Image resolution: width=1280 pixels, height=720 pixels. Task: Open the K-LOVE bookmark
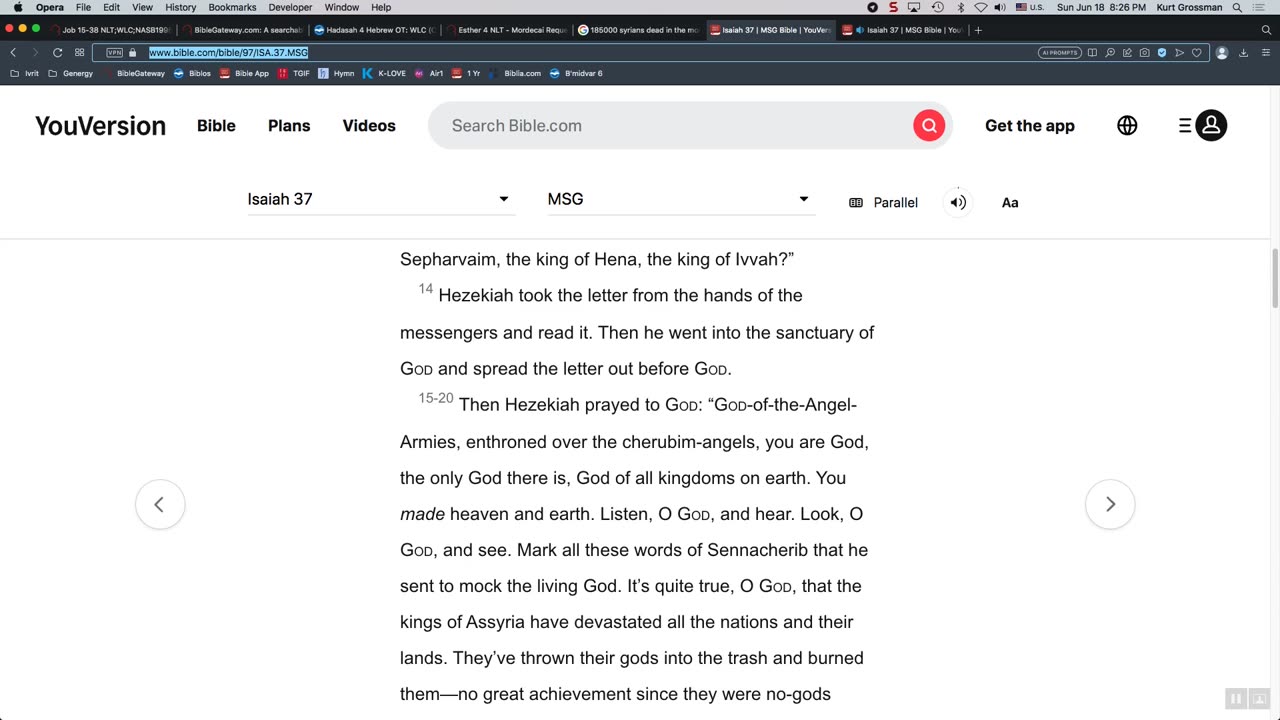tap(384, 73)
